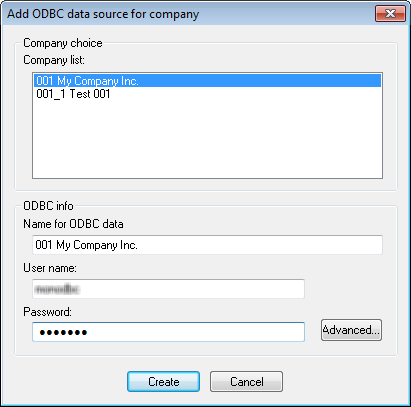This screenshot has height=407, width=411.
Task: Click the Name for ODBC data label
Action: [x=73, y=224]
